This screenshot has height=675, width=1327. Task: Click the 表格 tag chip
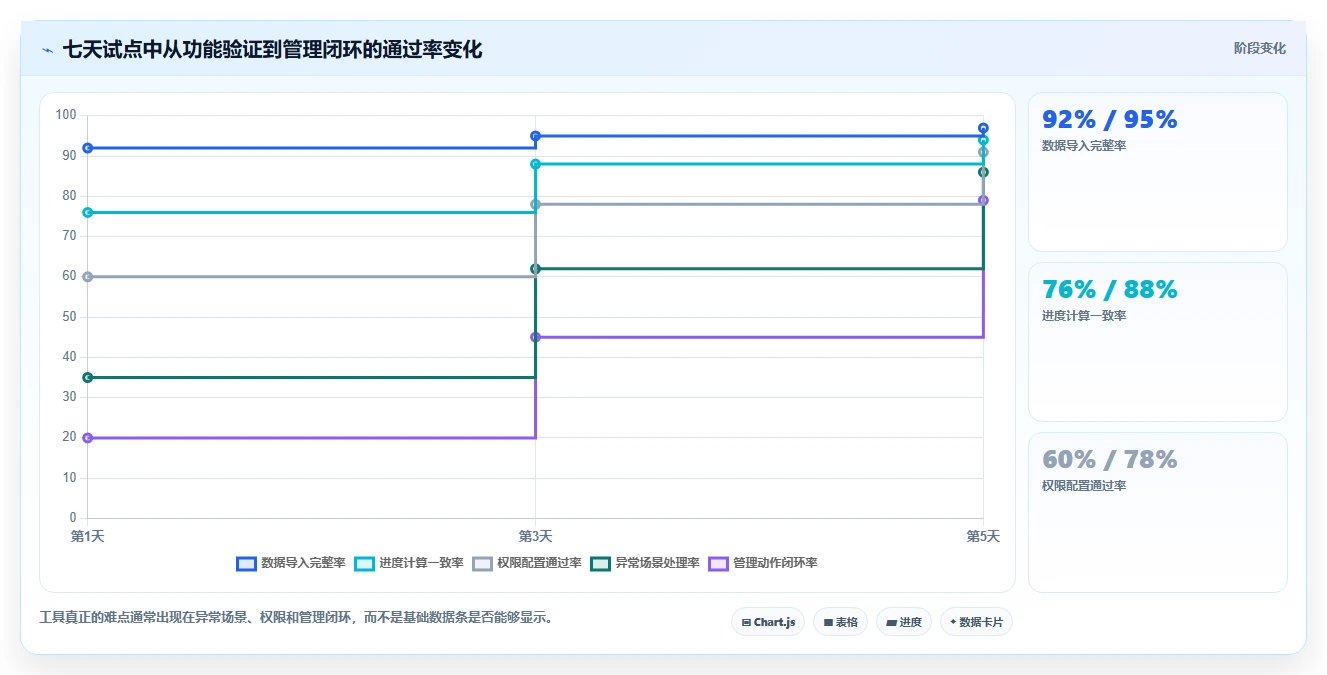coord(840,622)
